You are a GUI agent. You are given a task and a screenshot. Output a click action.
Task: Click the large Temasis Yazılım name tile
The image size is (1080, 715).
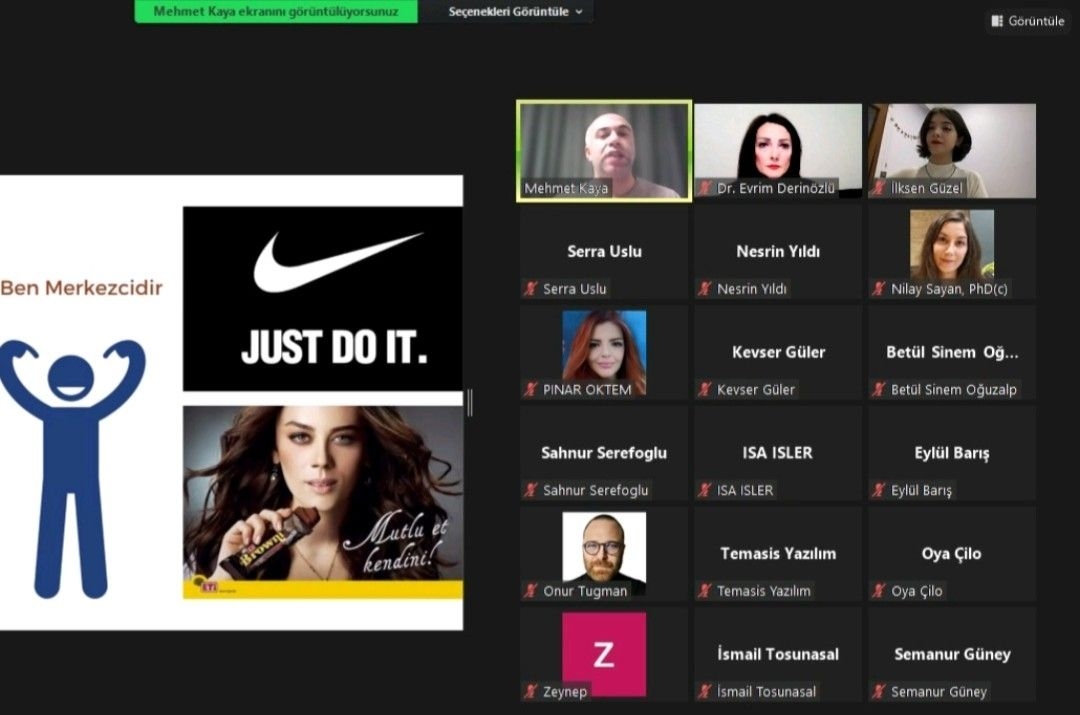click(x=778, y=553)
